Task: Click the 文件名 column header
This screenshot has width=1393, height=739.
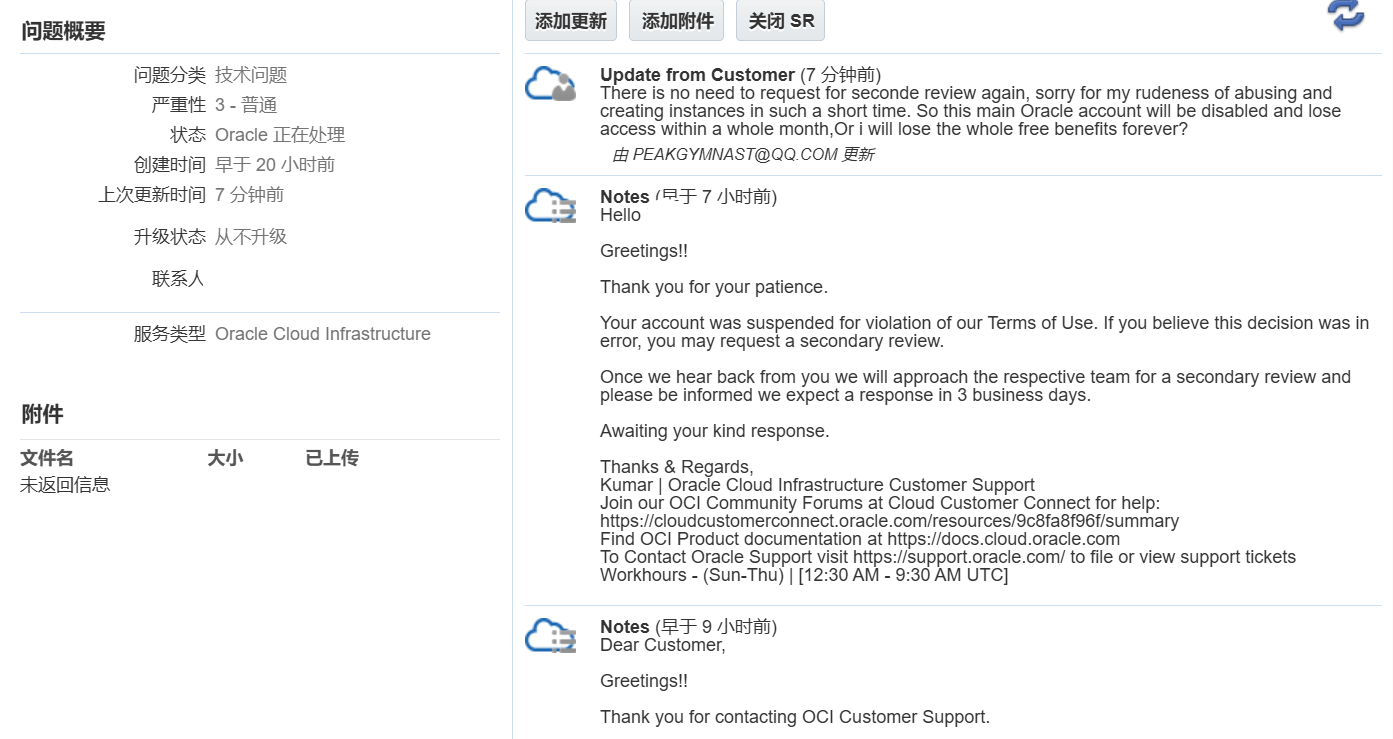Action: (47, 458)
